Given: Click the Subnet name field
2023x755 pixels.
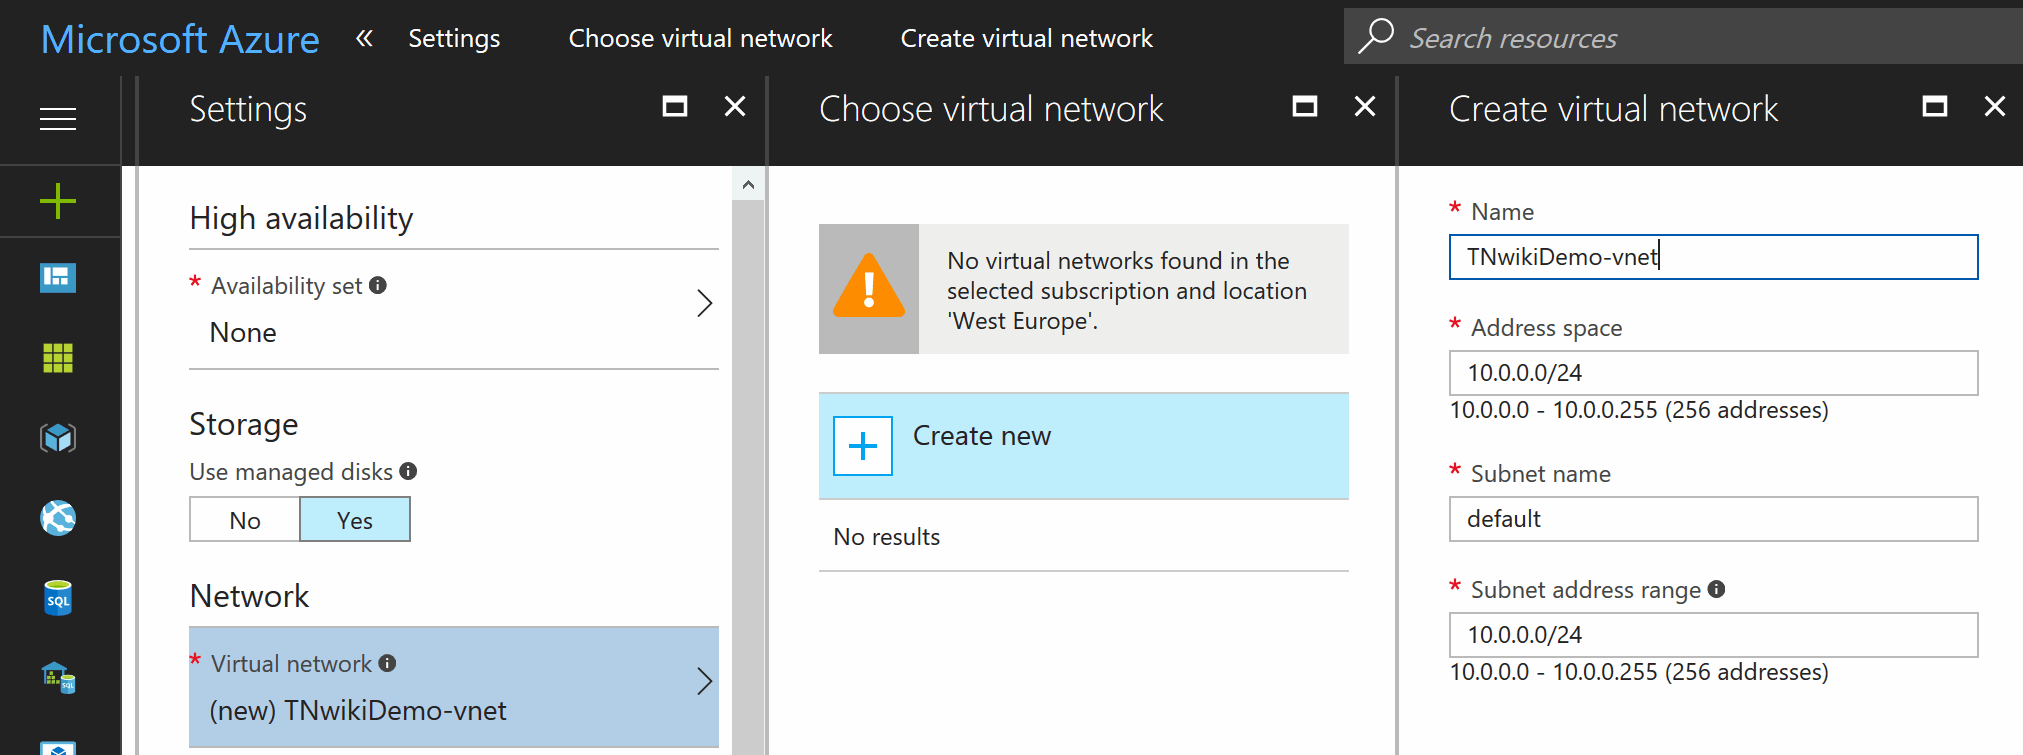Looking at the screenshot, I should coord(1714,519).
